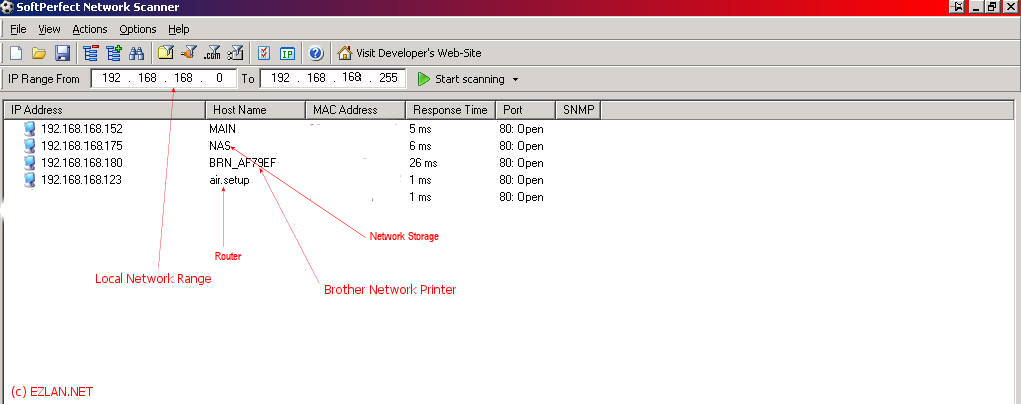The width and height of the screenshot is (1021, 404).
Task: Click the expand all tree icon
Action: [114, 53]
